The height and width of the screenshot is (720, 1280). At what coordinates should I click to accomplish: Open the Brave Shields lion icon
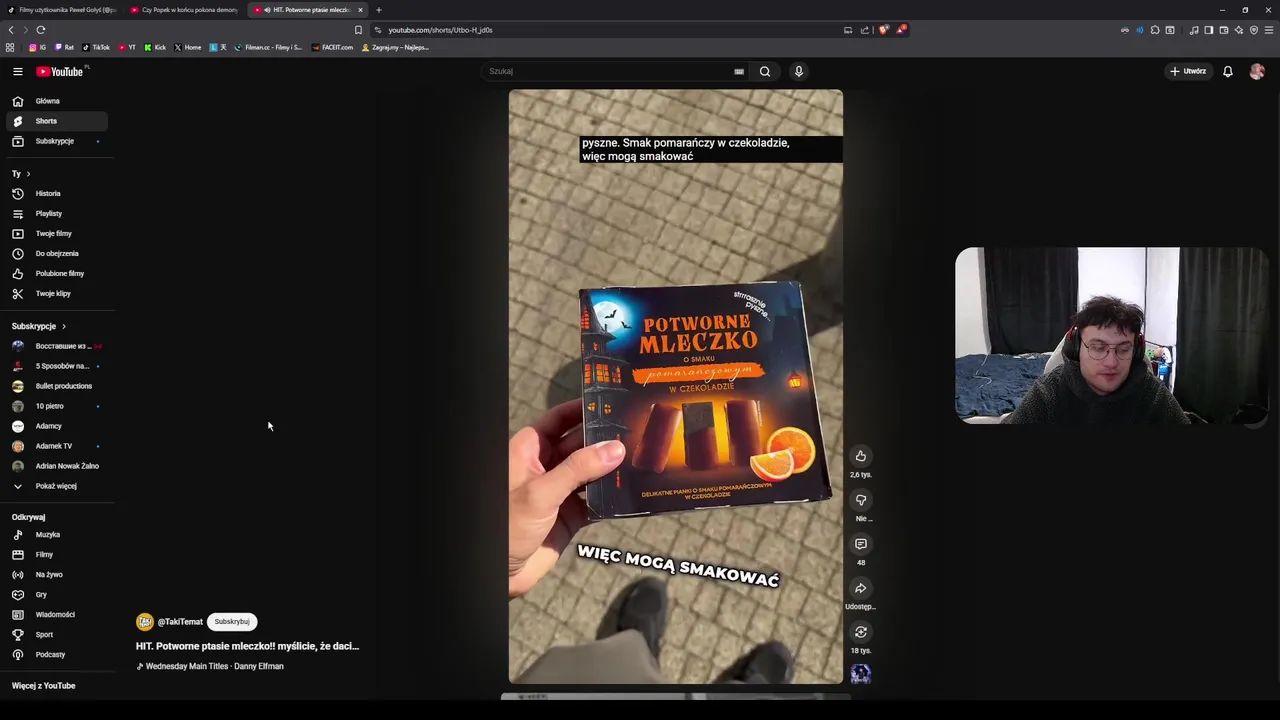tap(883, 30)
